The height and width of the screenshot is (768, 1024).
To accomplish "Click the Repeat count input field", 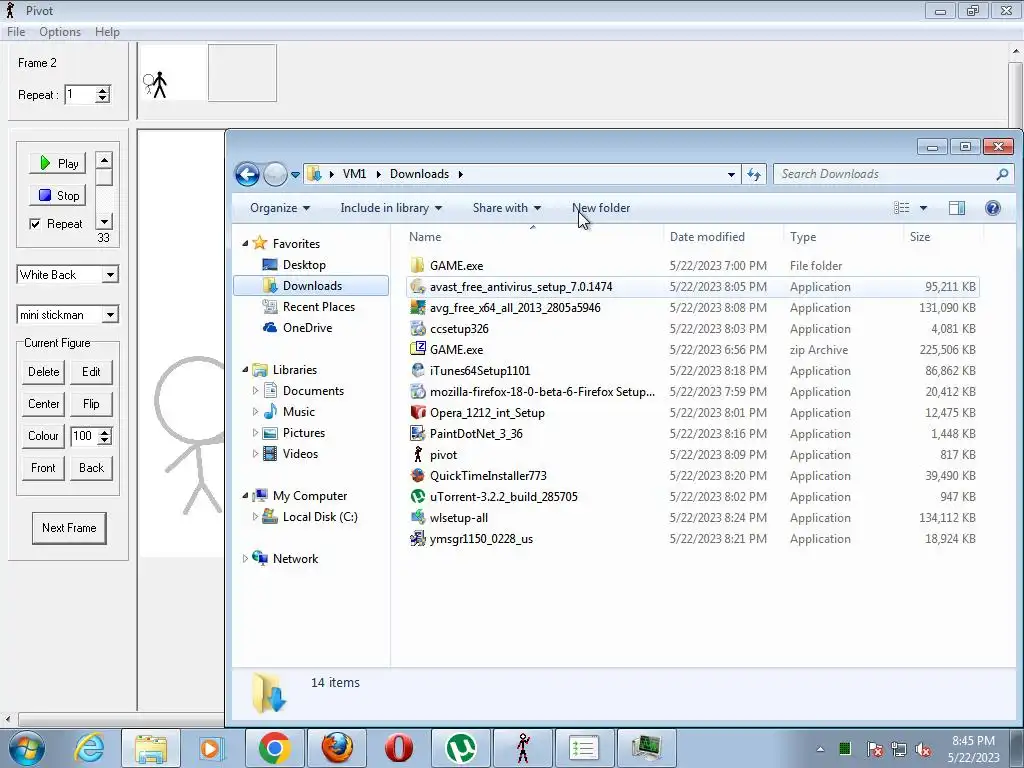I will pos(80,95).
